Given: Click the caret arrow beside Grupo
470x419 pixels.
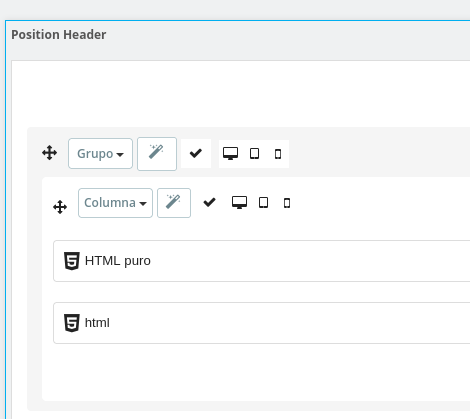Looking at the screenshot, I should pos(120,154).
